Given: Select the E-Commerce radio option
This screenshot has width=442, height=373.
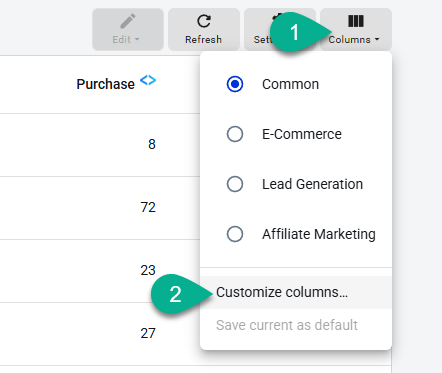Looking at the screenshot, I should tap(235, 134).
